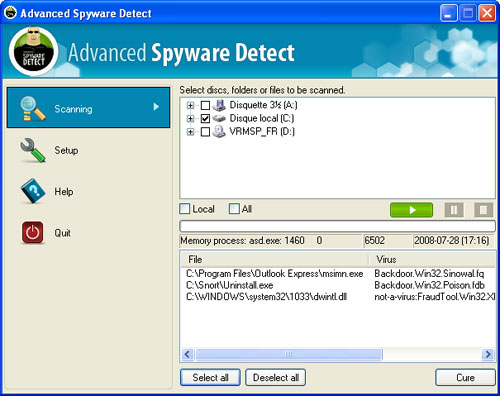Click the Spyware Detect logo badge

click(x=33, y=52)
